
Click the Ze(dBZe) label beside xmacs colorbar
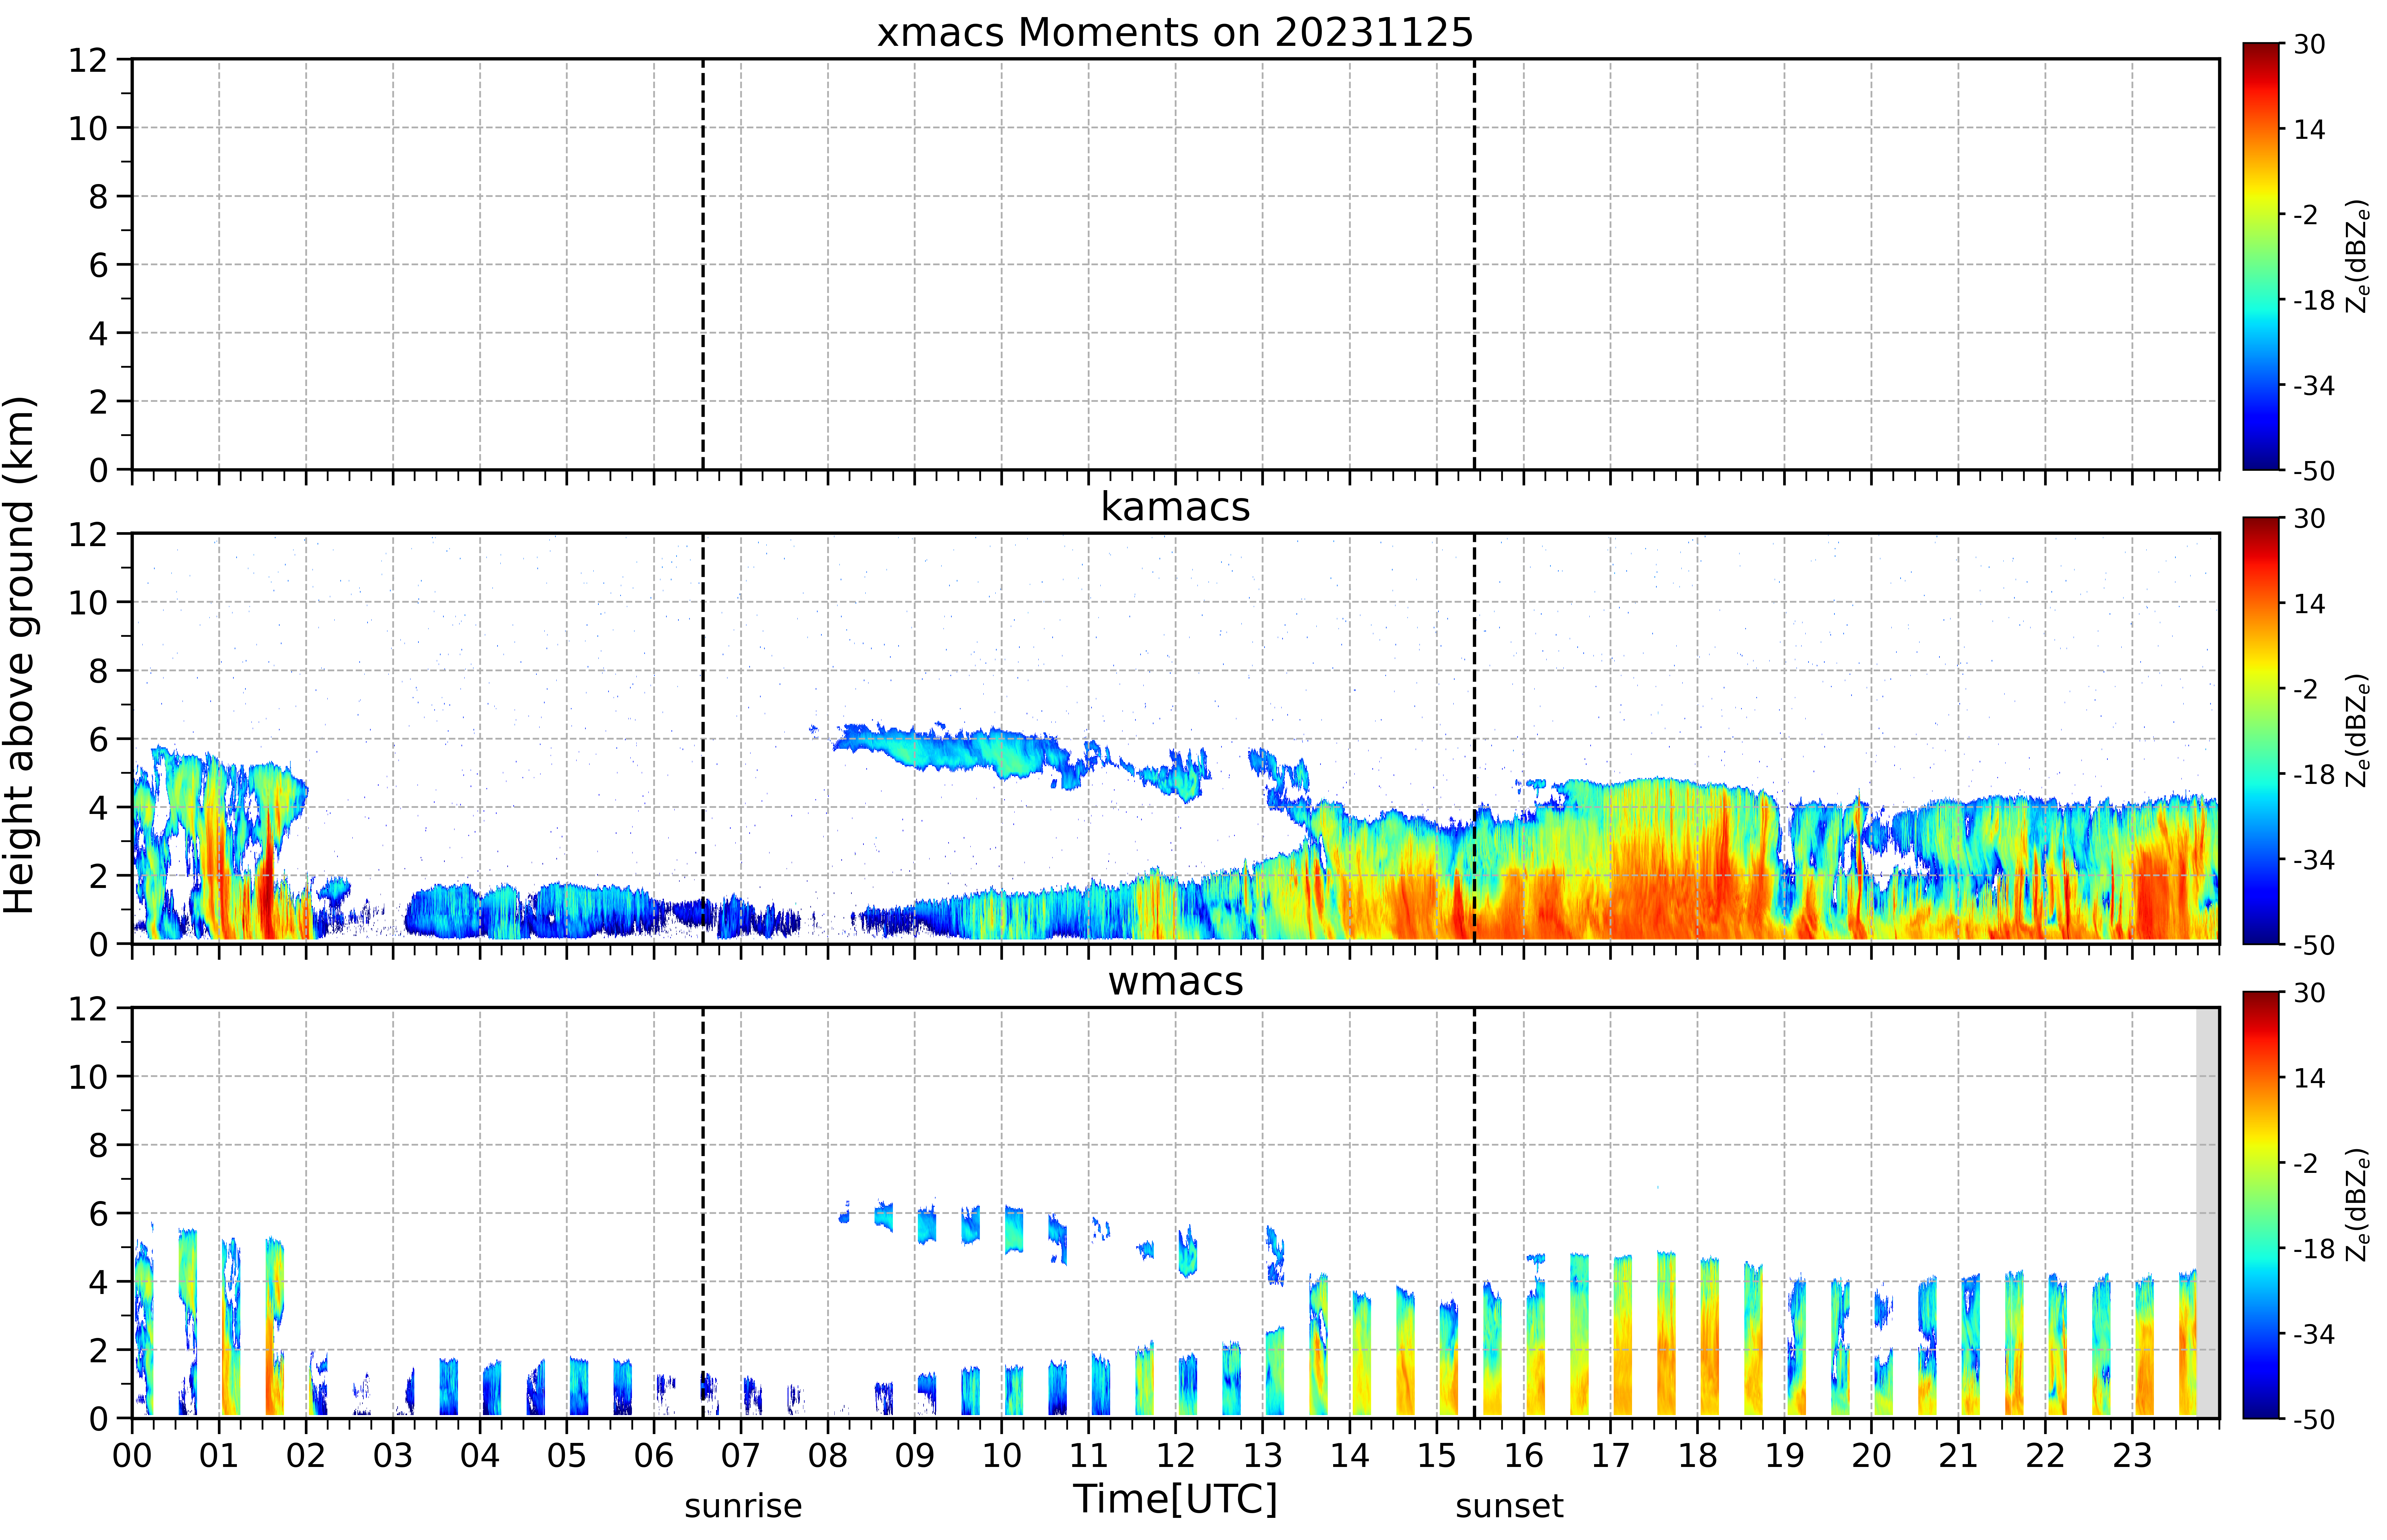pyautogui.click(x=2358, y=256)
